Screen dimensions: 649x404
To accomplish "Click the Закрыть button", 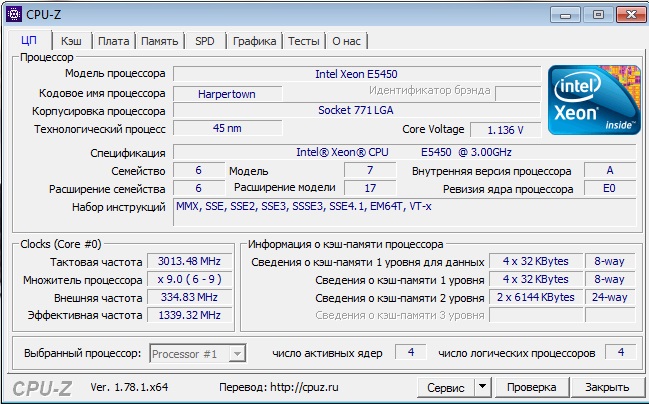I will pos(607,387).
